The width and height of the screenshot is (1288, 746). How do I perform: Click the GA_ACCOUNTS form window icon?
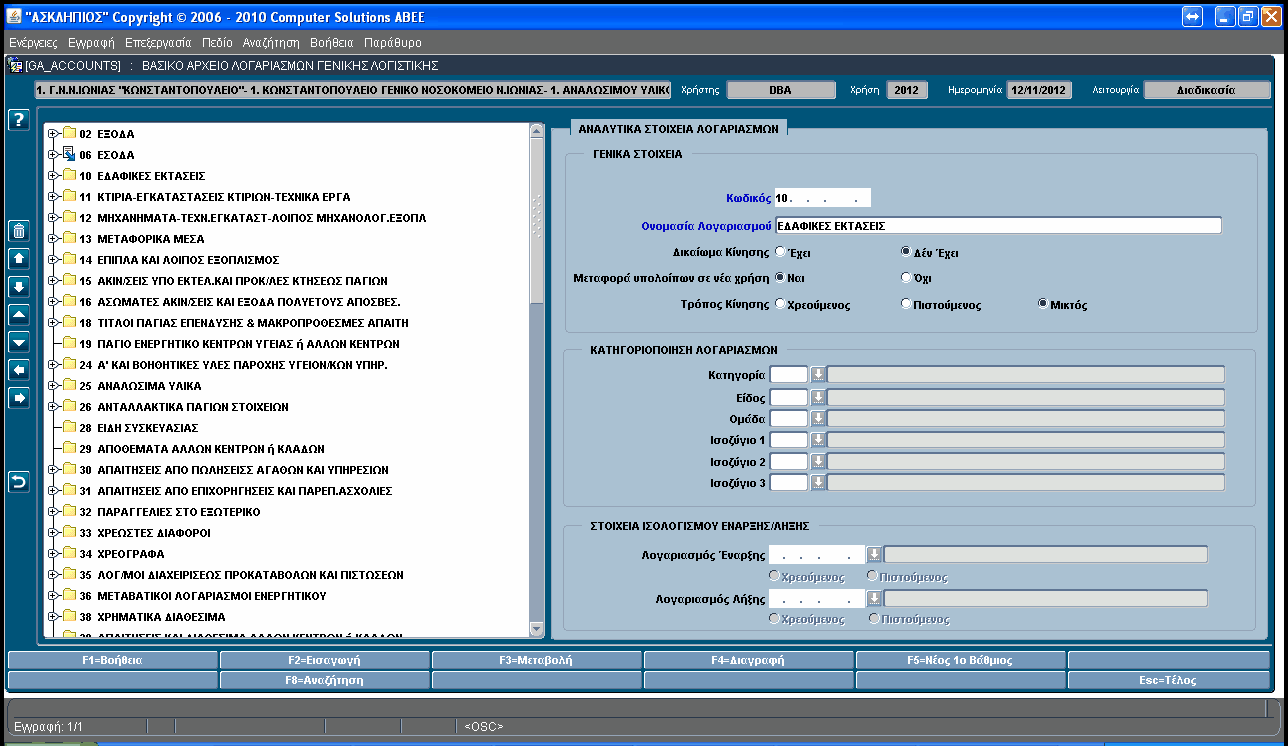pos(15,65)
